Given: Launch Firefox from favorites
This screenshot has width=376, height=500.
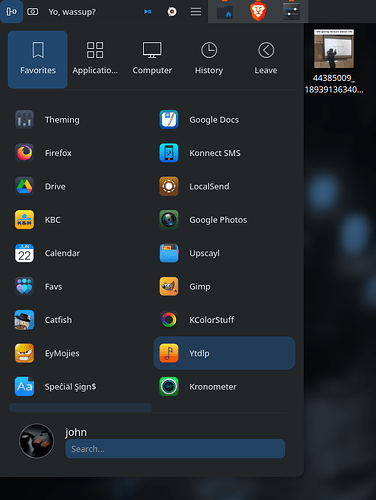Looking at the screenshot, I should (x=24, y=153).
